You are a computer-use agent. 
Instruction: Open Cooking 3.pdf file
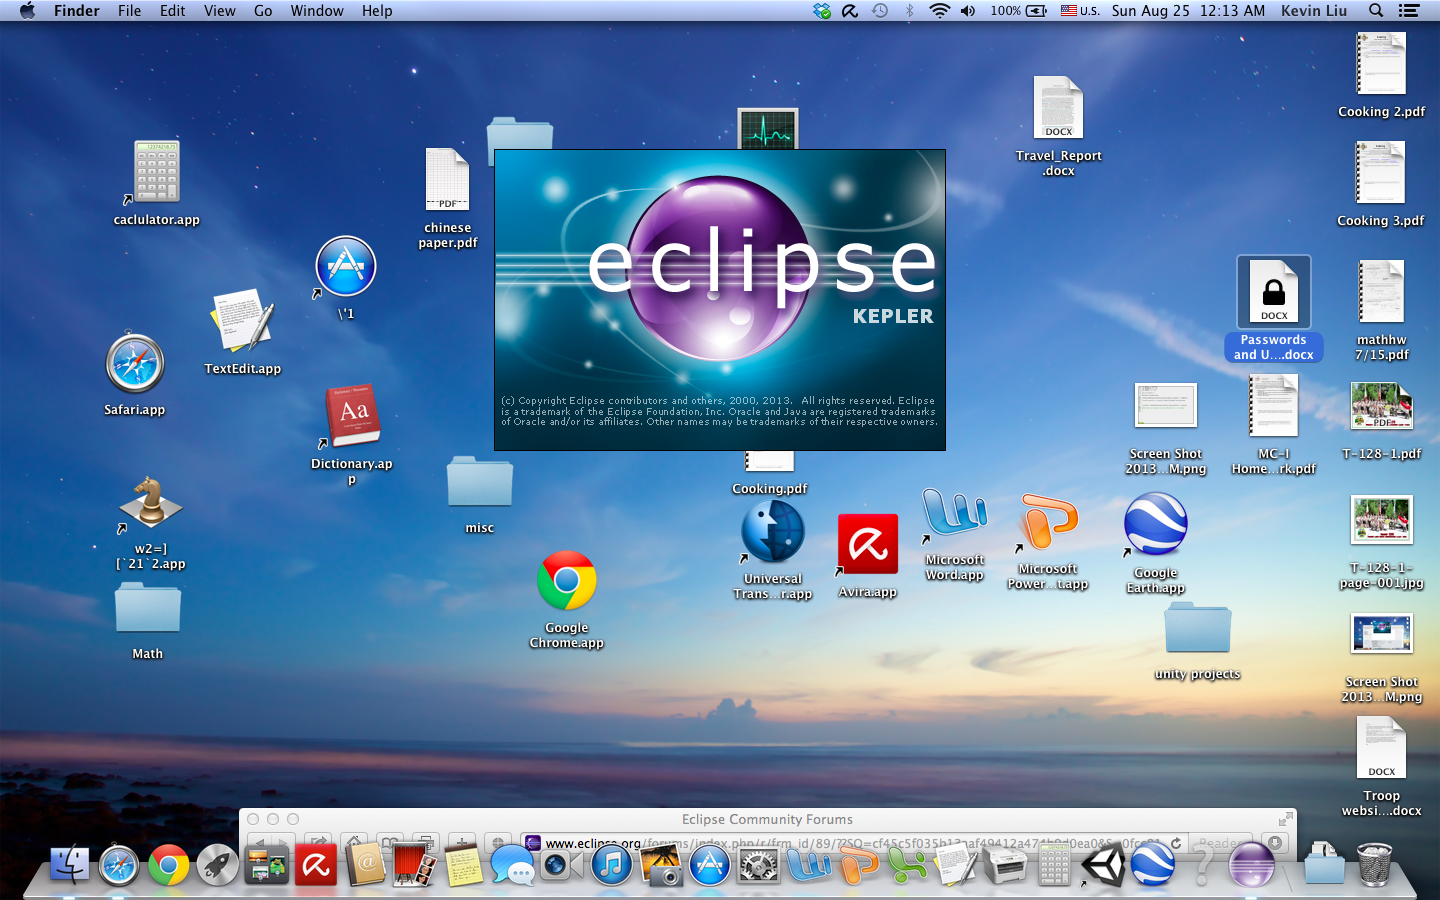coord(1381,173)
